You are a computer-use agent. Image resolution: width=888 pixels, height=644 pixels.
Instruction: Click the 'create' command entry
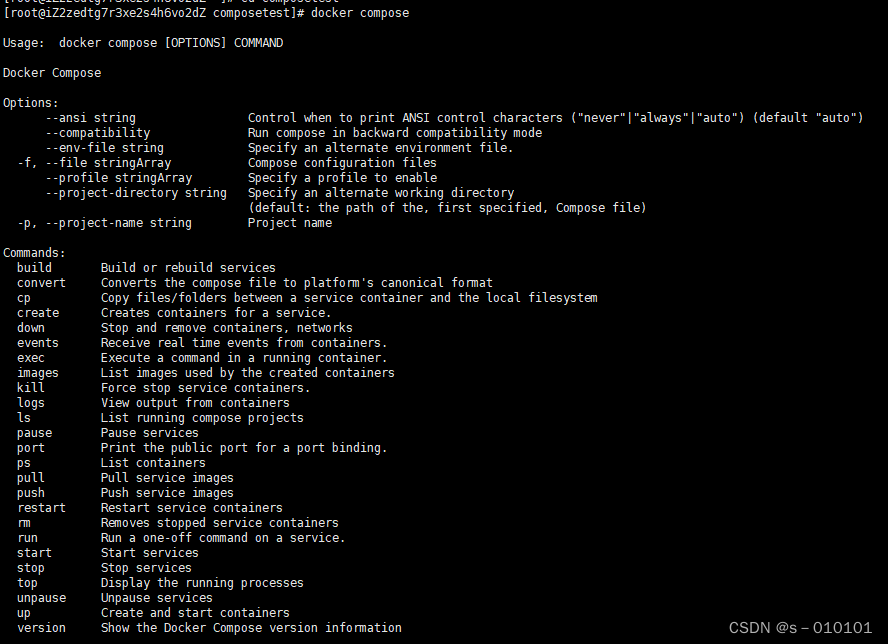click(x=38, y=313)
